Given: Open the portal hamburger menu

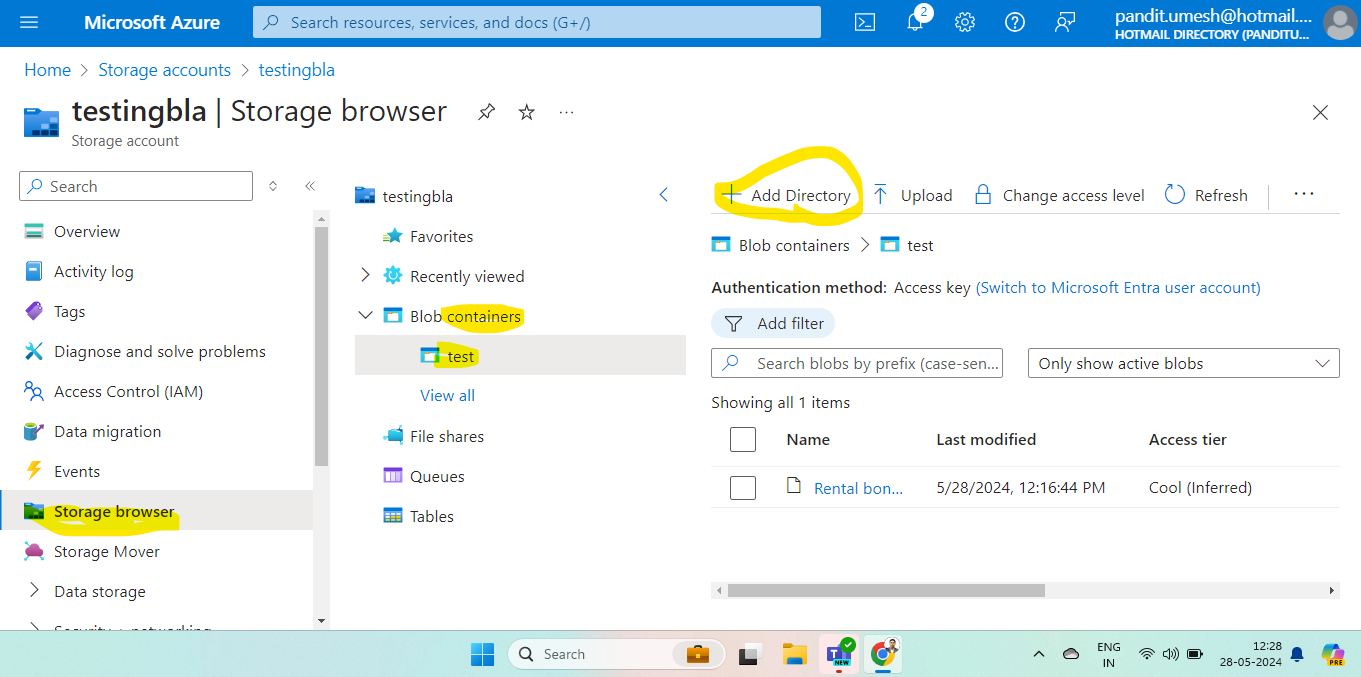Looking at the screenshot, I should (x=27, y=21).
